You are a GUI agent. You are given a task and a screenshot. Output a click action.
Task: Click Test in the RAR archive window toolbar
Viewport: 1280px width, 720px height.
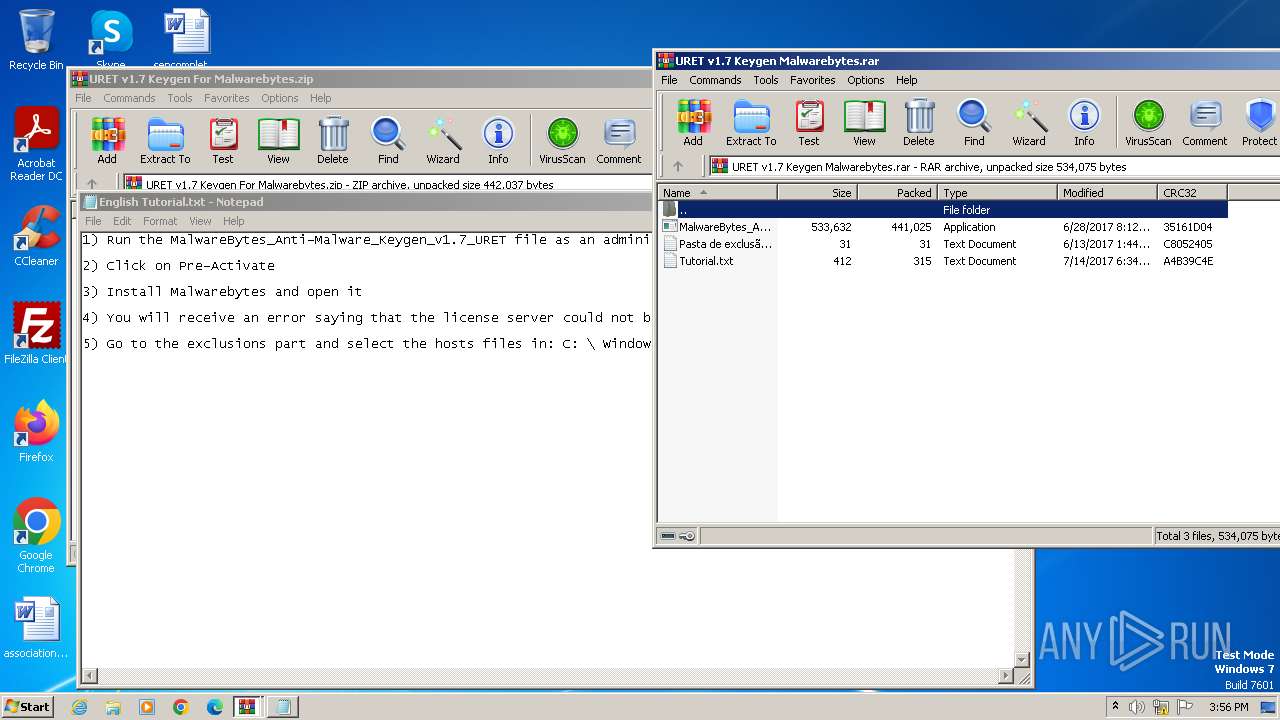(809, 123)
